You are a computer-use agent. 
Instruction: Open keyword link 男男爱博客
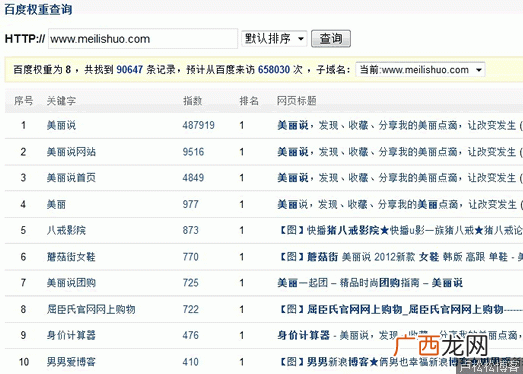[71, 362]
